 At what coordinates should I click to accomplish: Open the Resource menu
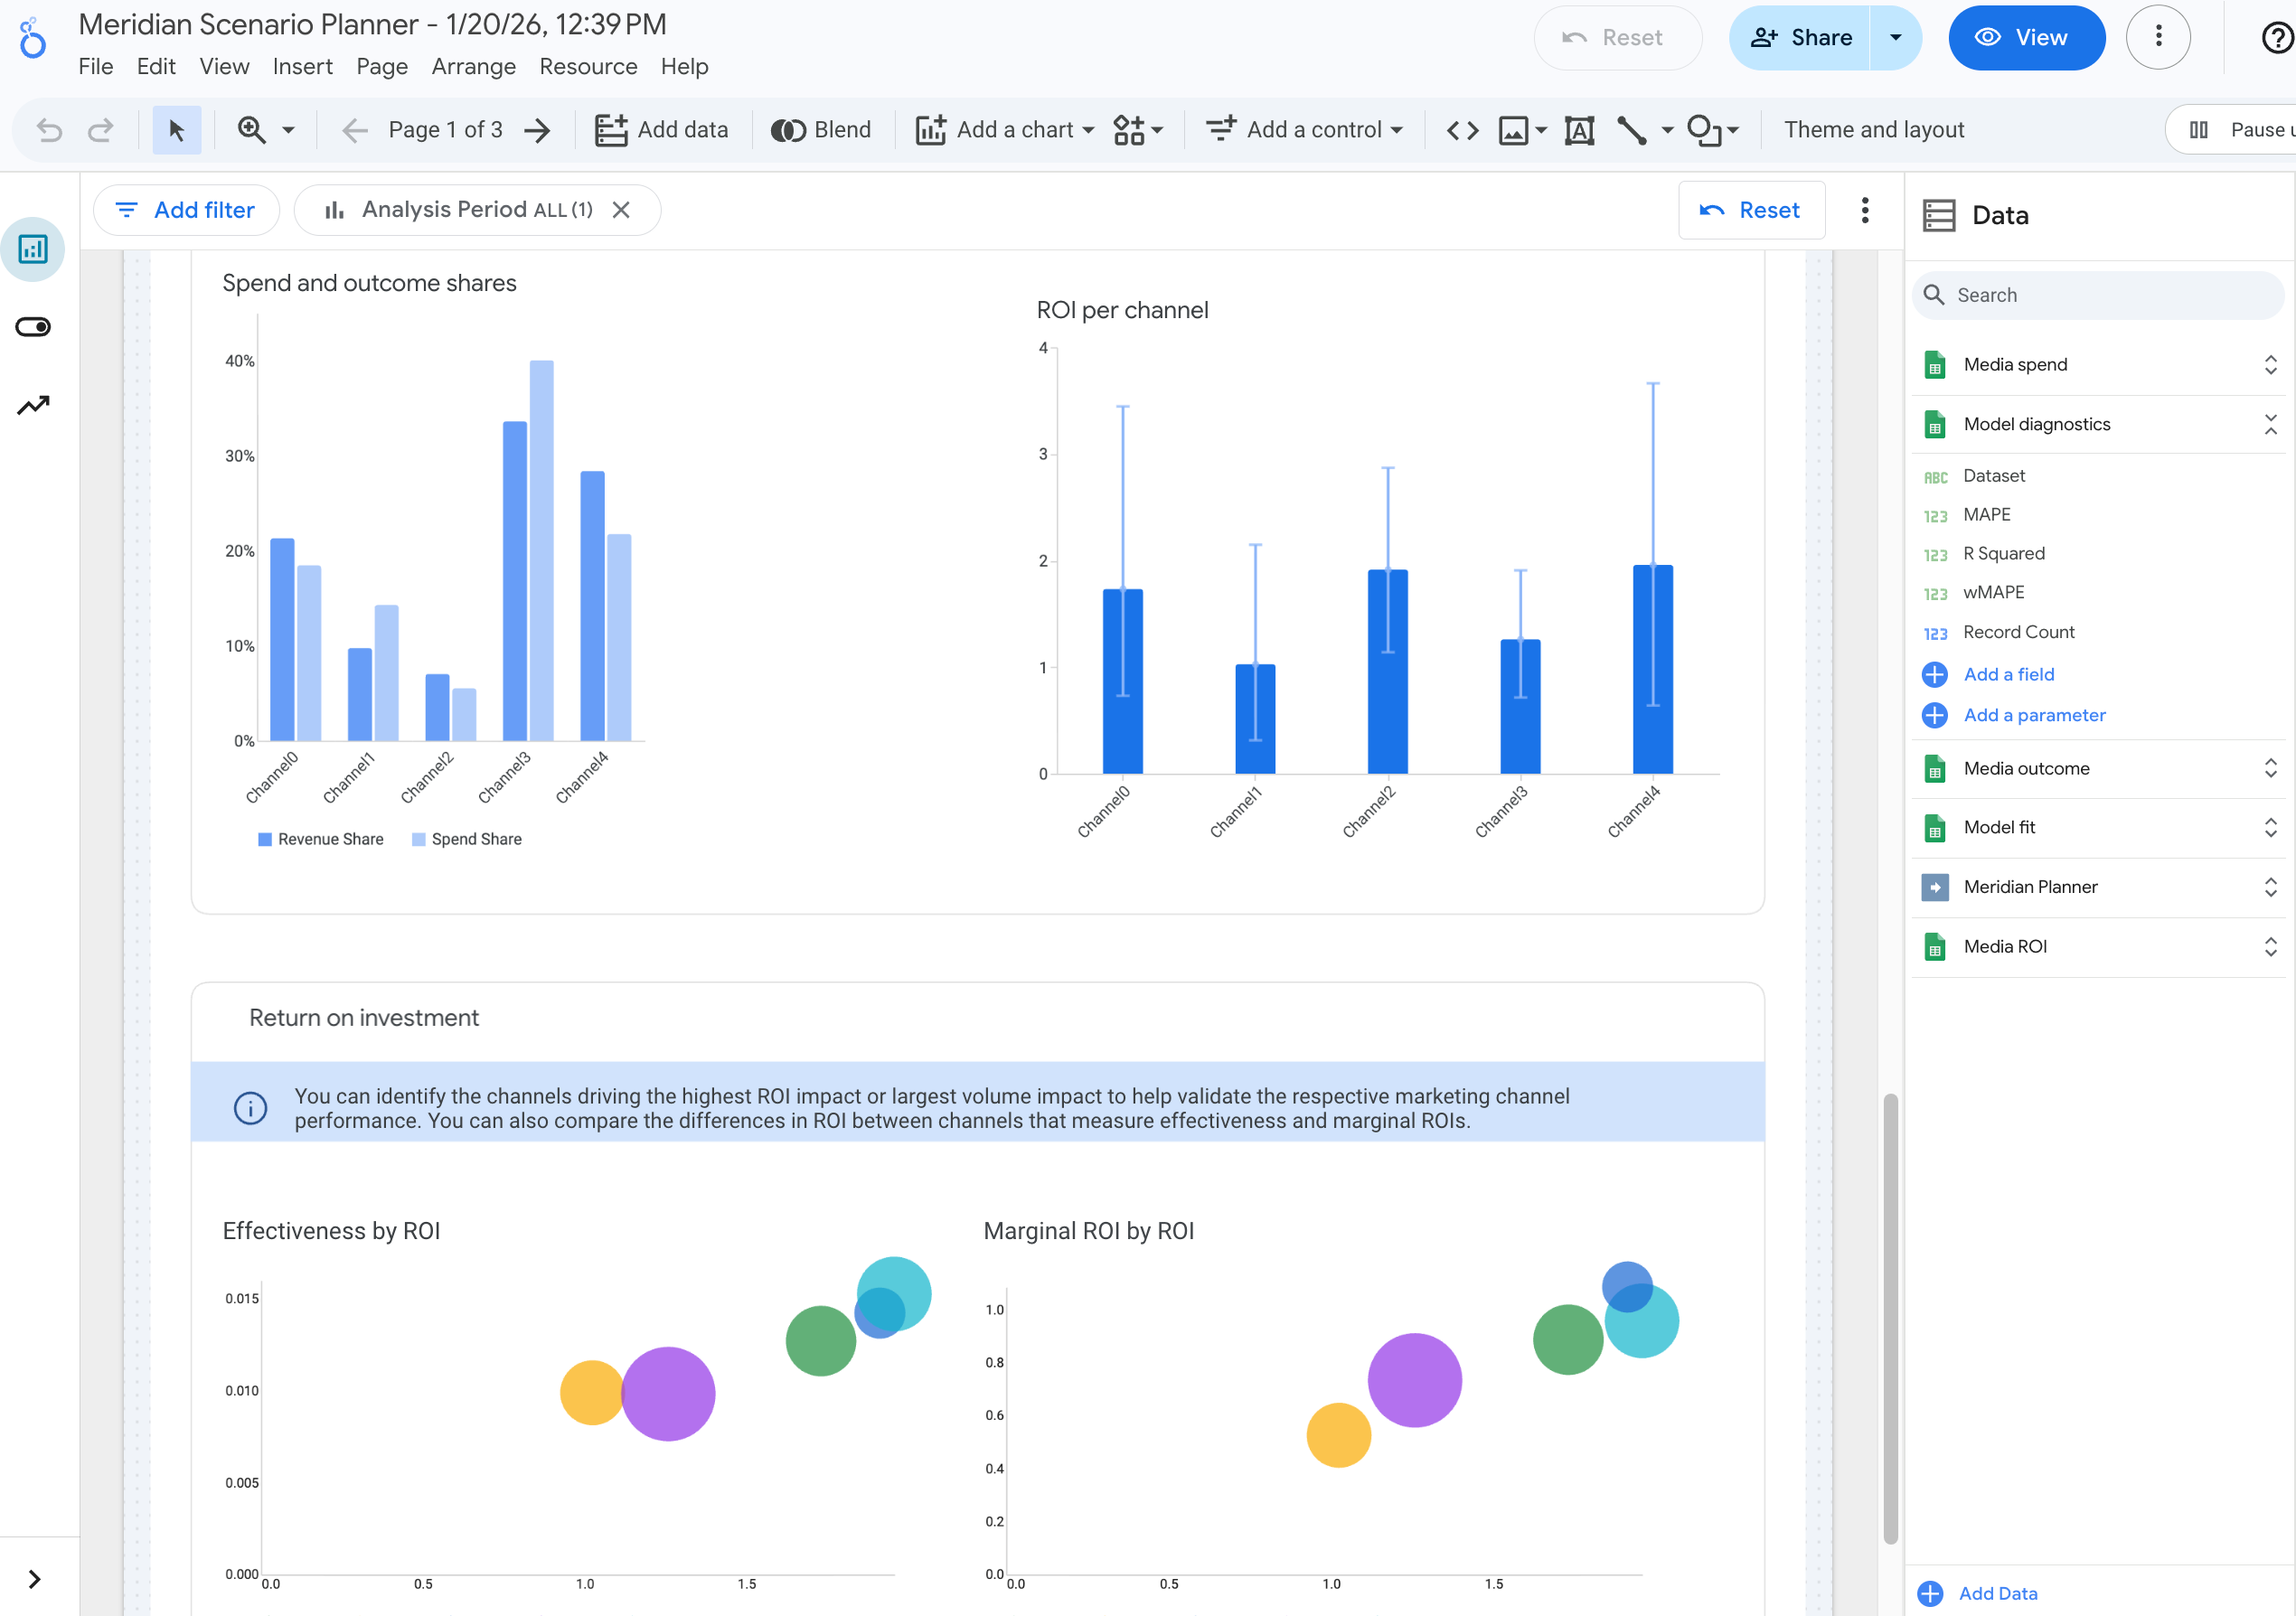coord(588,66)
